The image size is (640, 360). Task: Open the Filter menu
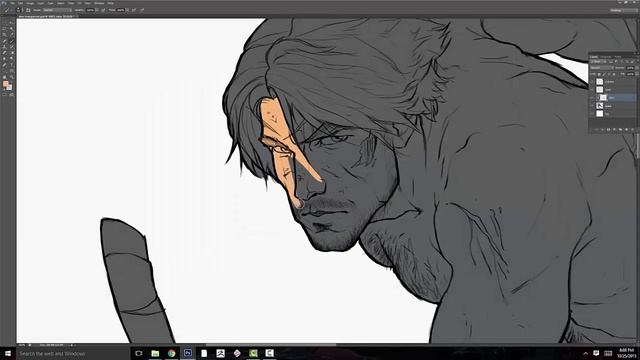[71, 3]
